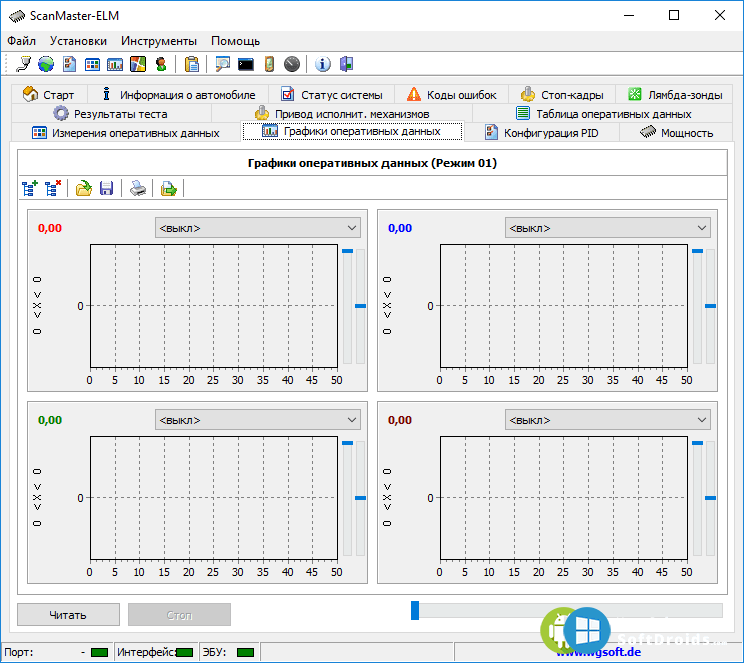Expand the bottom-right graph <выкл> dropdown
The image size is (744, 663).
pos(608,420)
